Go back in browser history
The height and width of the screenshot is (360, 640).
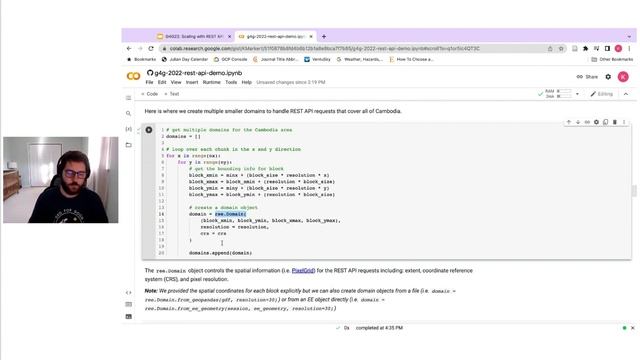pyautogui.click(x=129, y=49)
